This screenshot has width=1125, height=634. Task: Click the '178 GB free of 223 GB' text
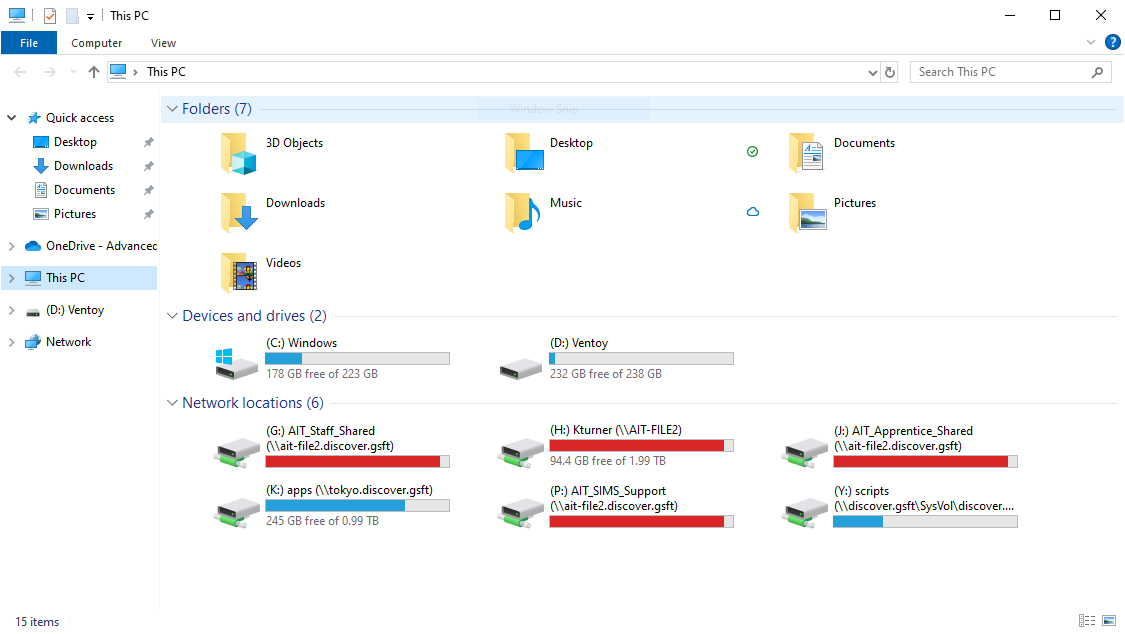click(x=321, y=374)
